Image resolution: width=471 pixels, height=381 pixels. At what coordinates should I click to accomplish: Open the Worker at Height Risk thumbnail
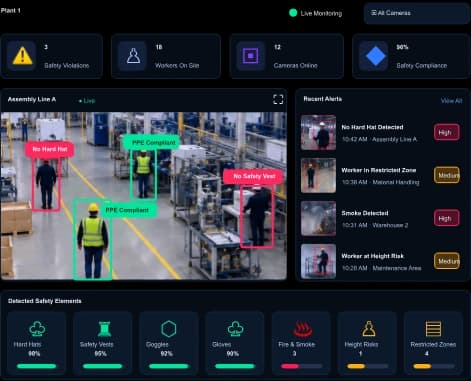[x=318, y=261]
